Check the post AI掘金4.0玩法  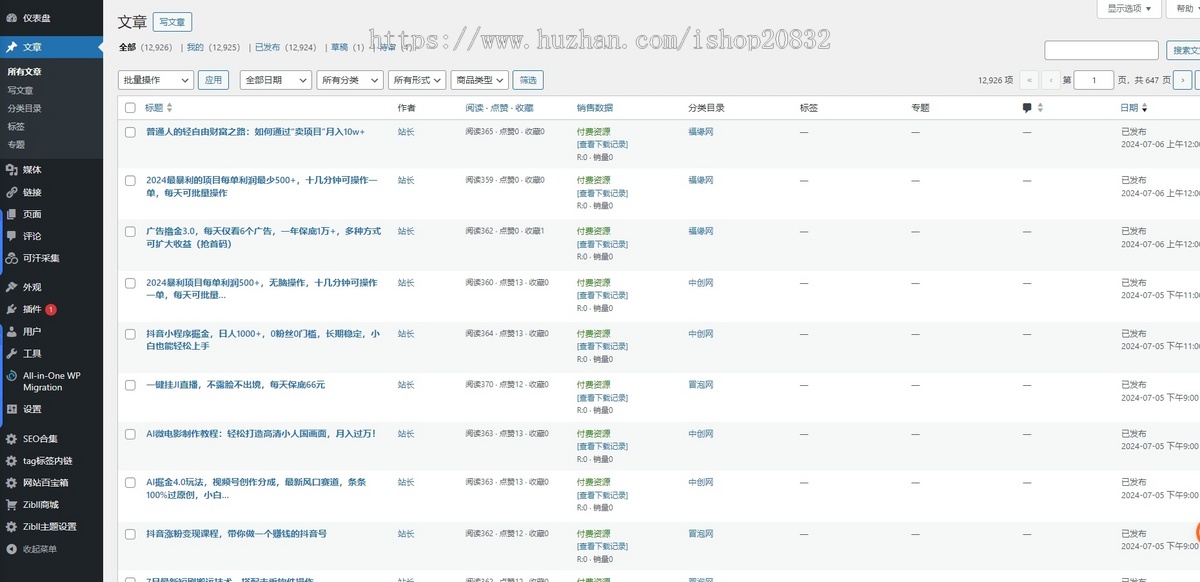tap(130, 483)
